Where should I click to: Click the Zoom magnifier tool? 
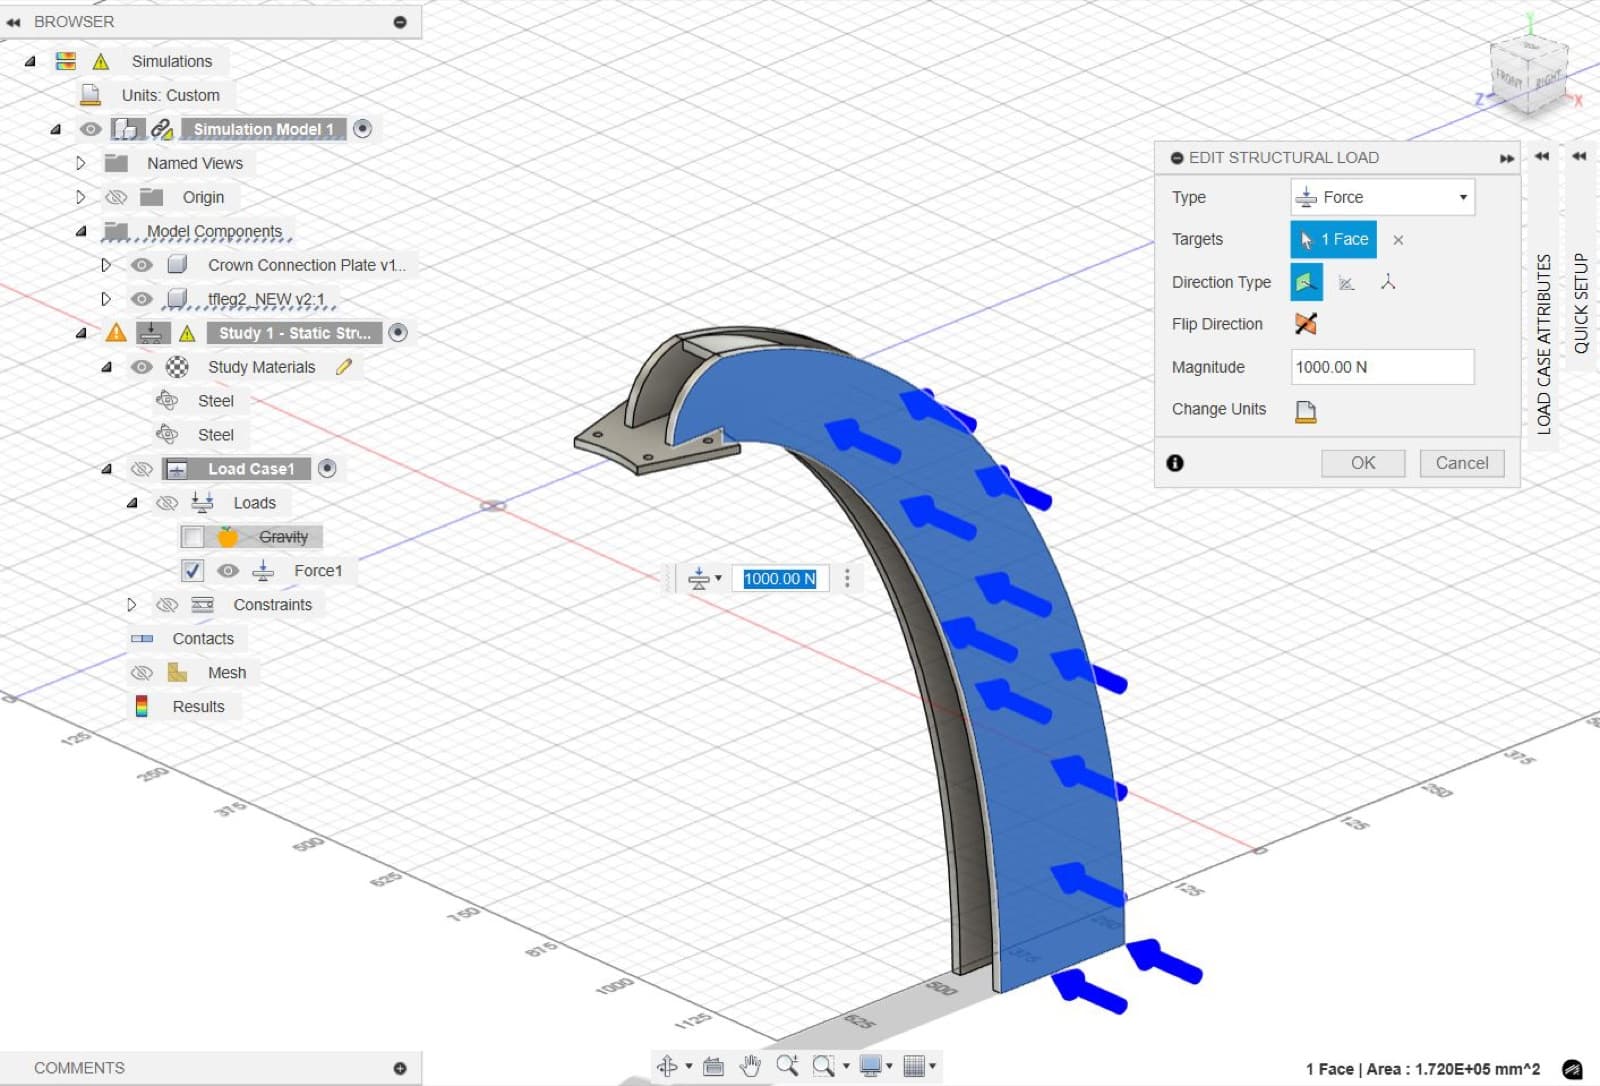tap(787, 1066)
